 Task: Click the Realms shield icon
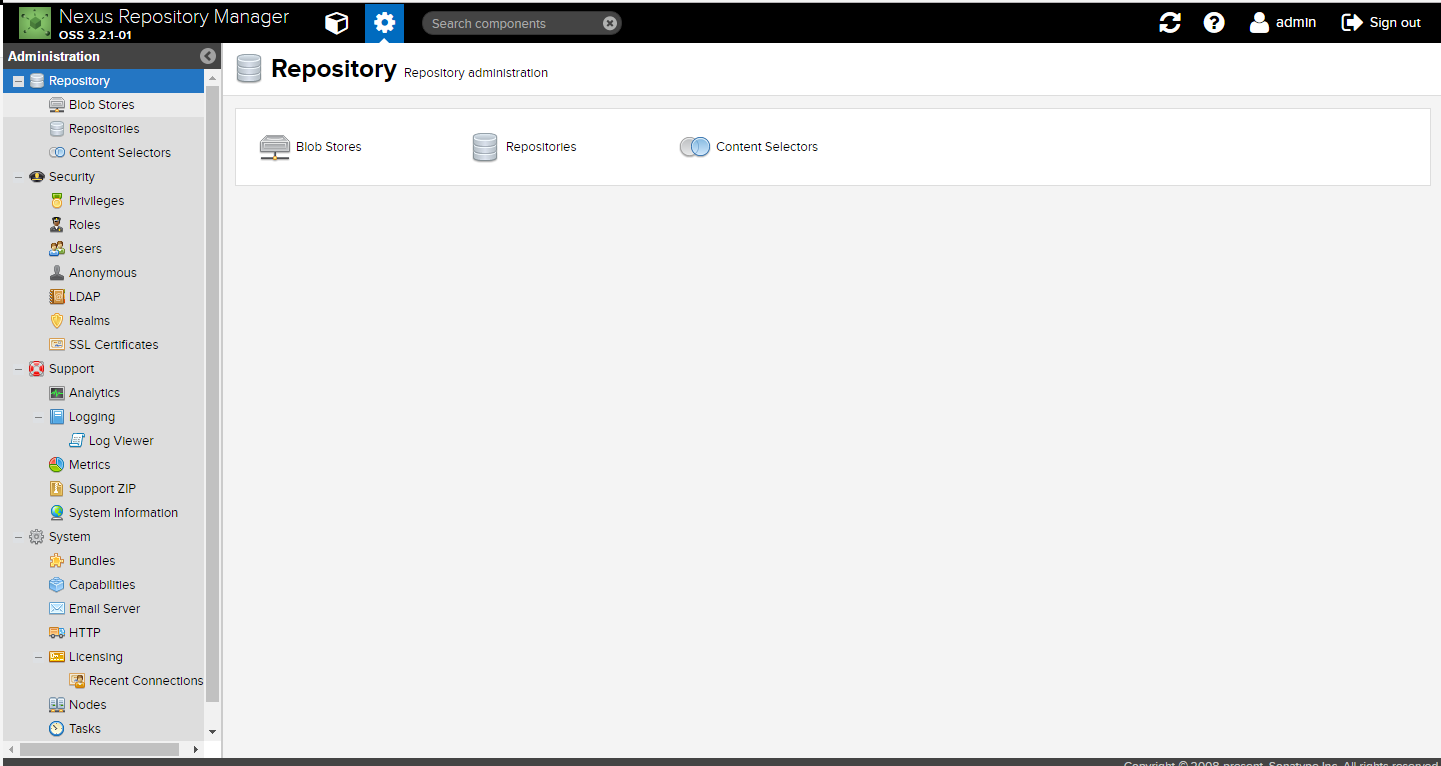[57, 320]
